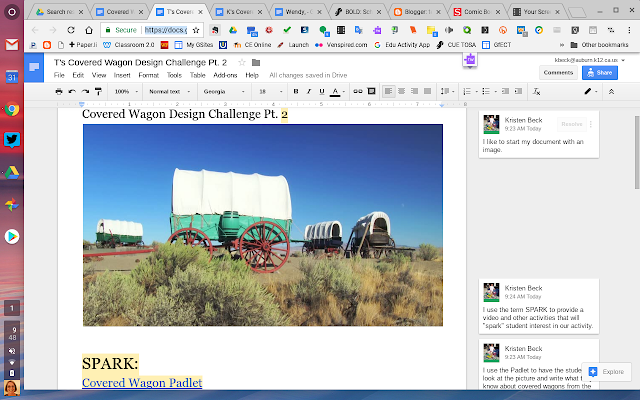Go to the browser home page
640x400 pixels.
pos(89,30)
